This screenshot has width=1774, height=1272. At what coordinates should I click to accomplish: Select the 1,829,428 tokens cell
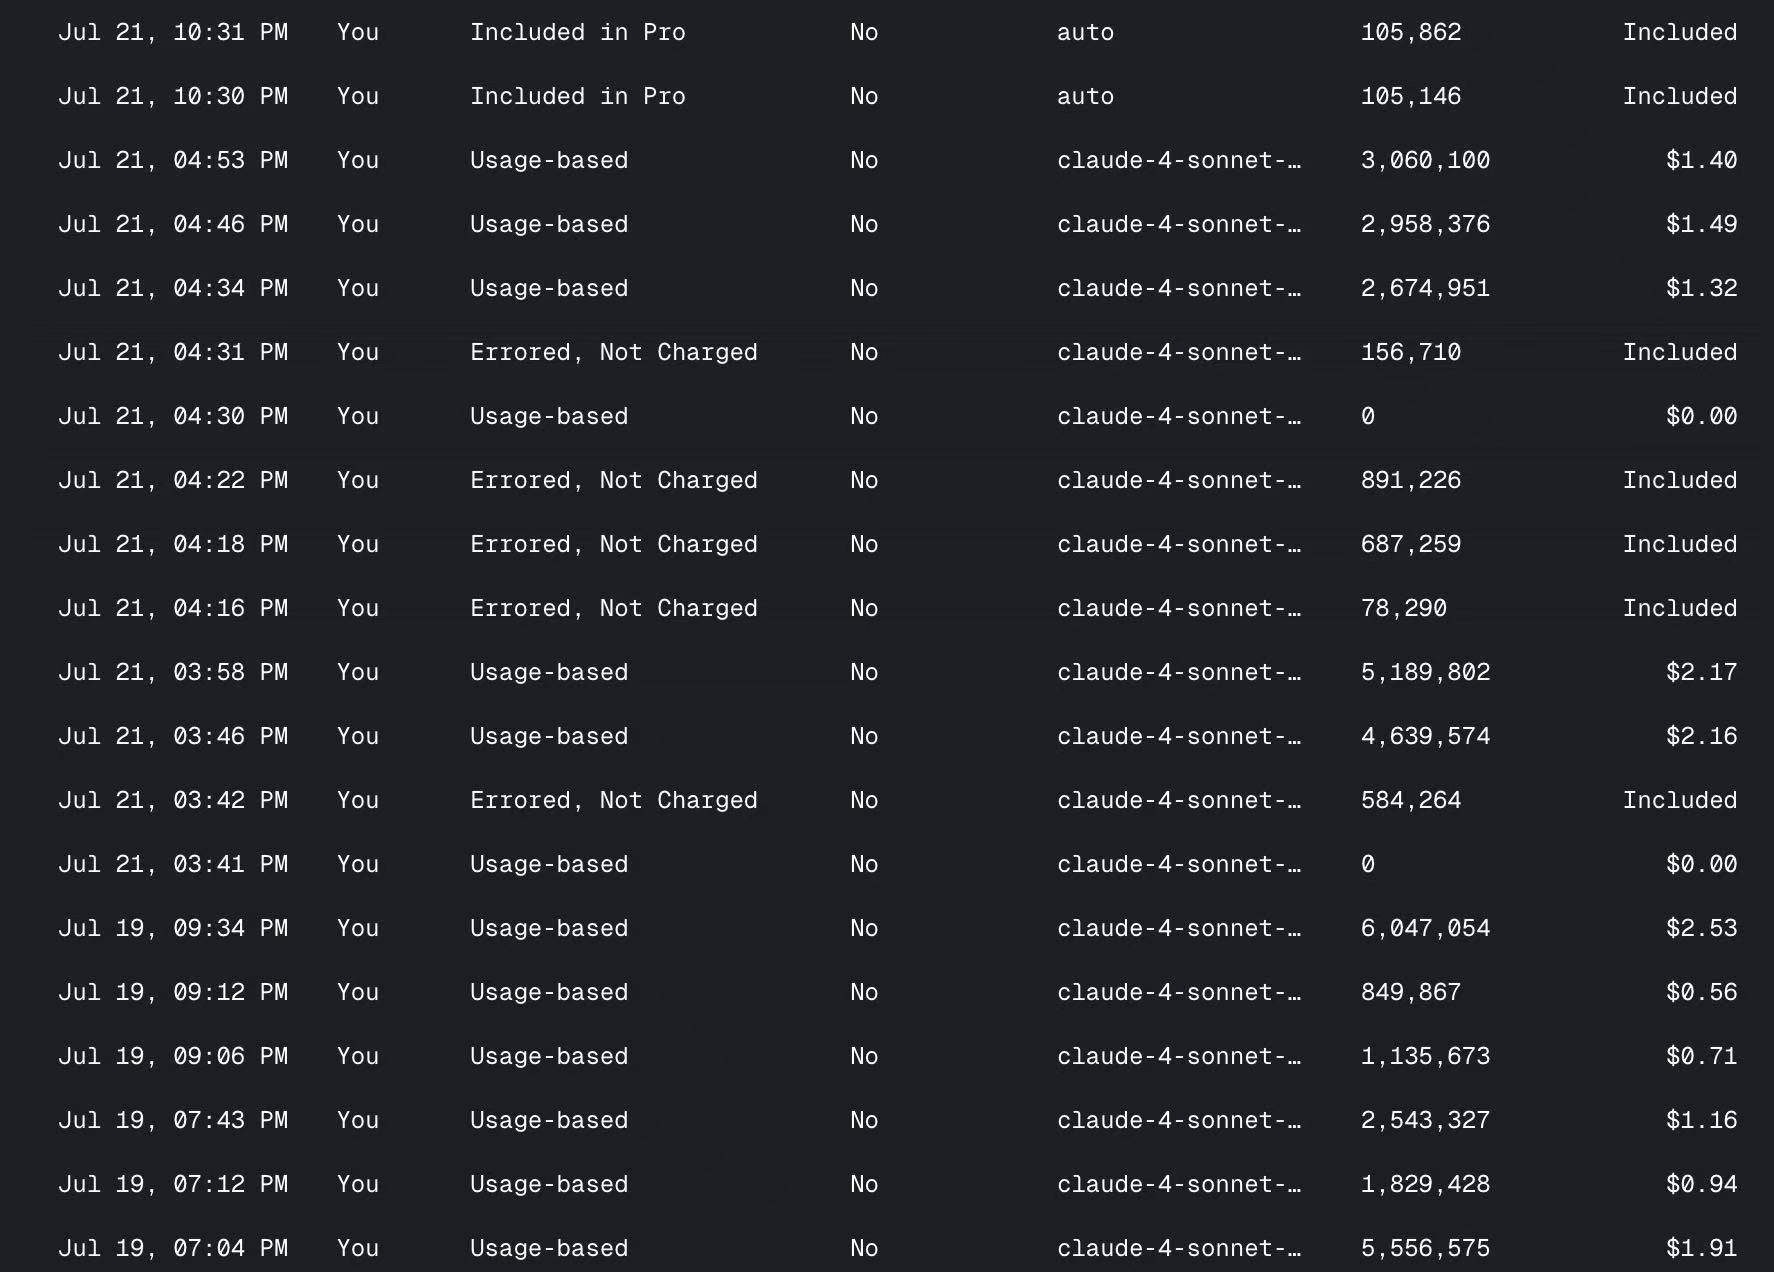1425,1184
